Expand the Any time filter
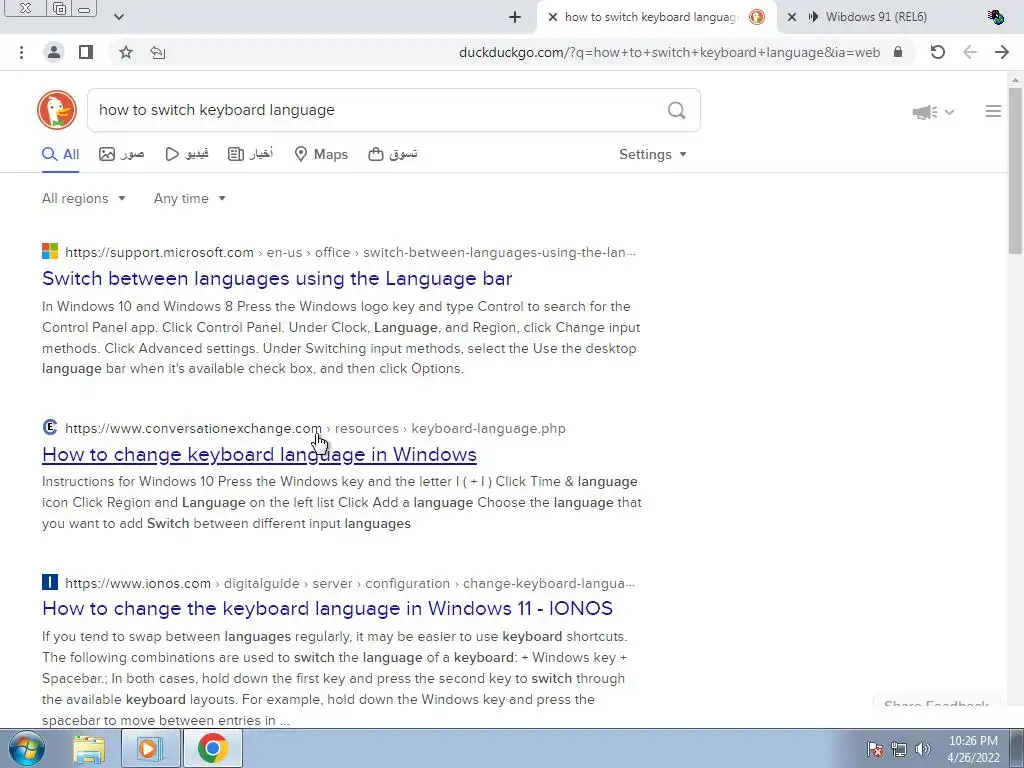The image size is (1024, 768). pos(189,198)
